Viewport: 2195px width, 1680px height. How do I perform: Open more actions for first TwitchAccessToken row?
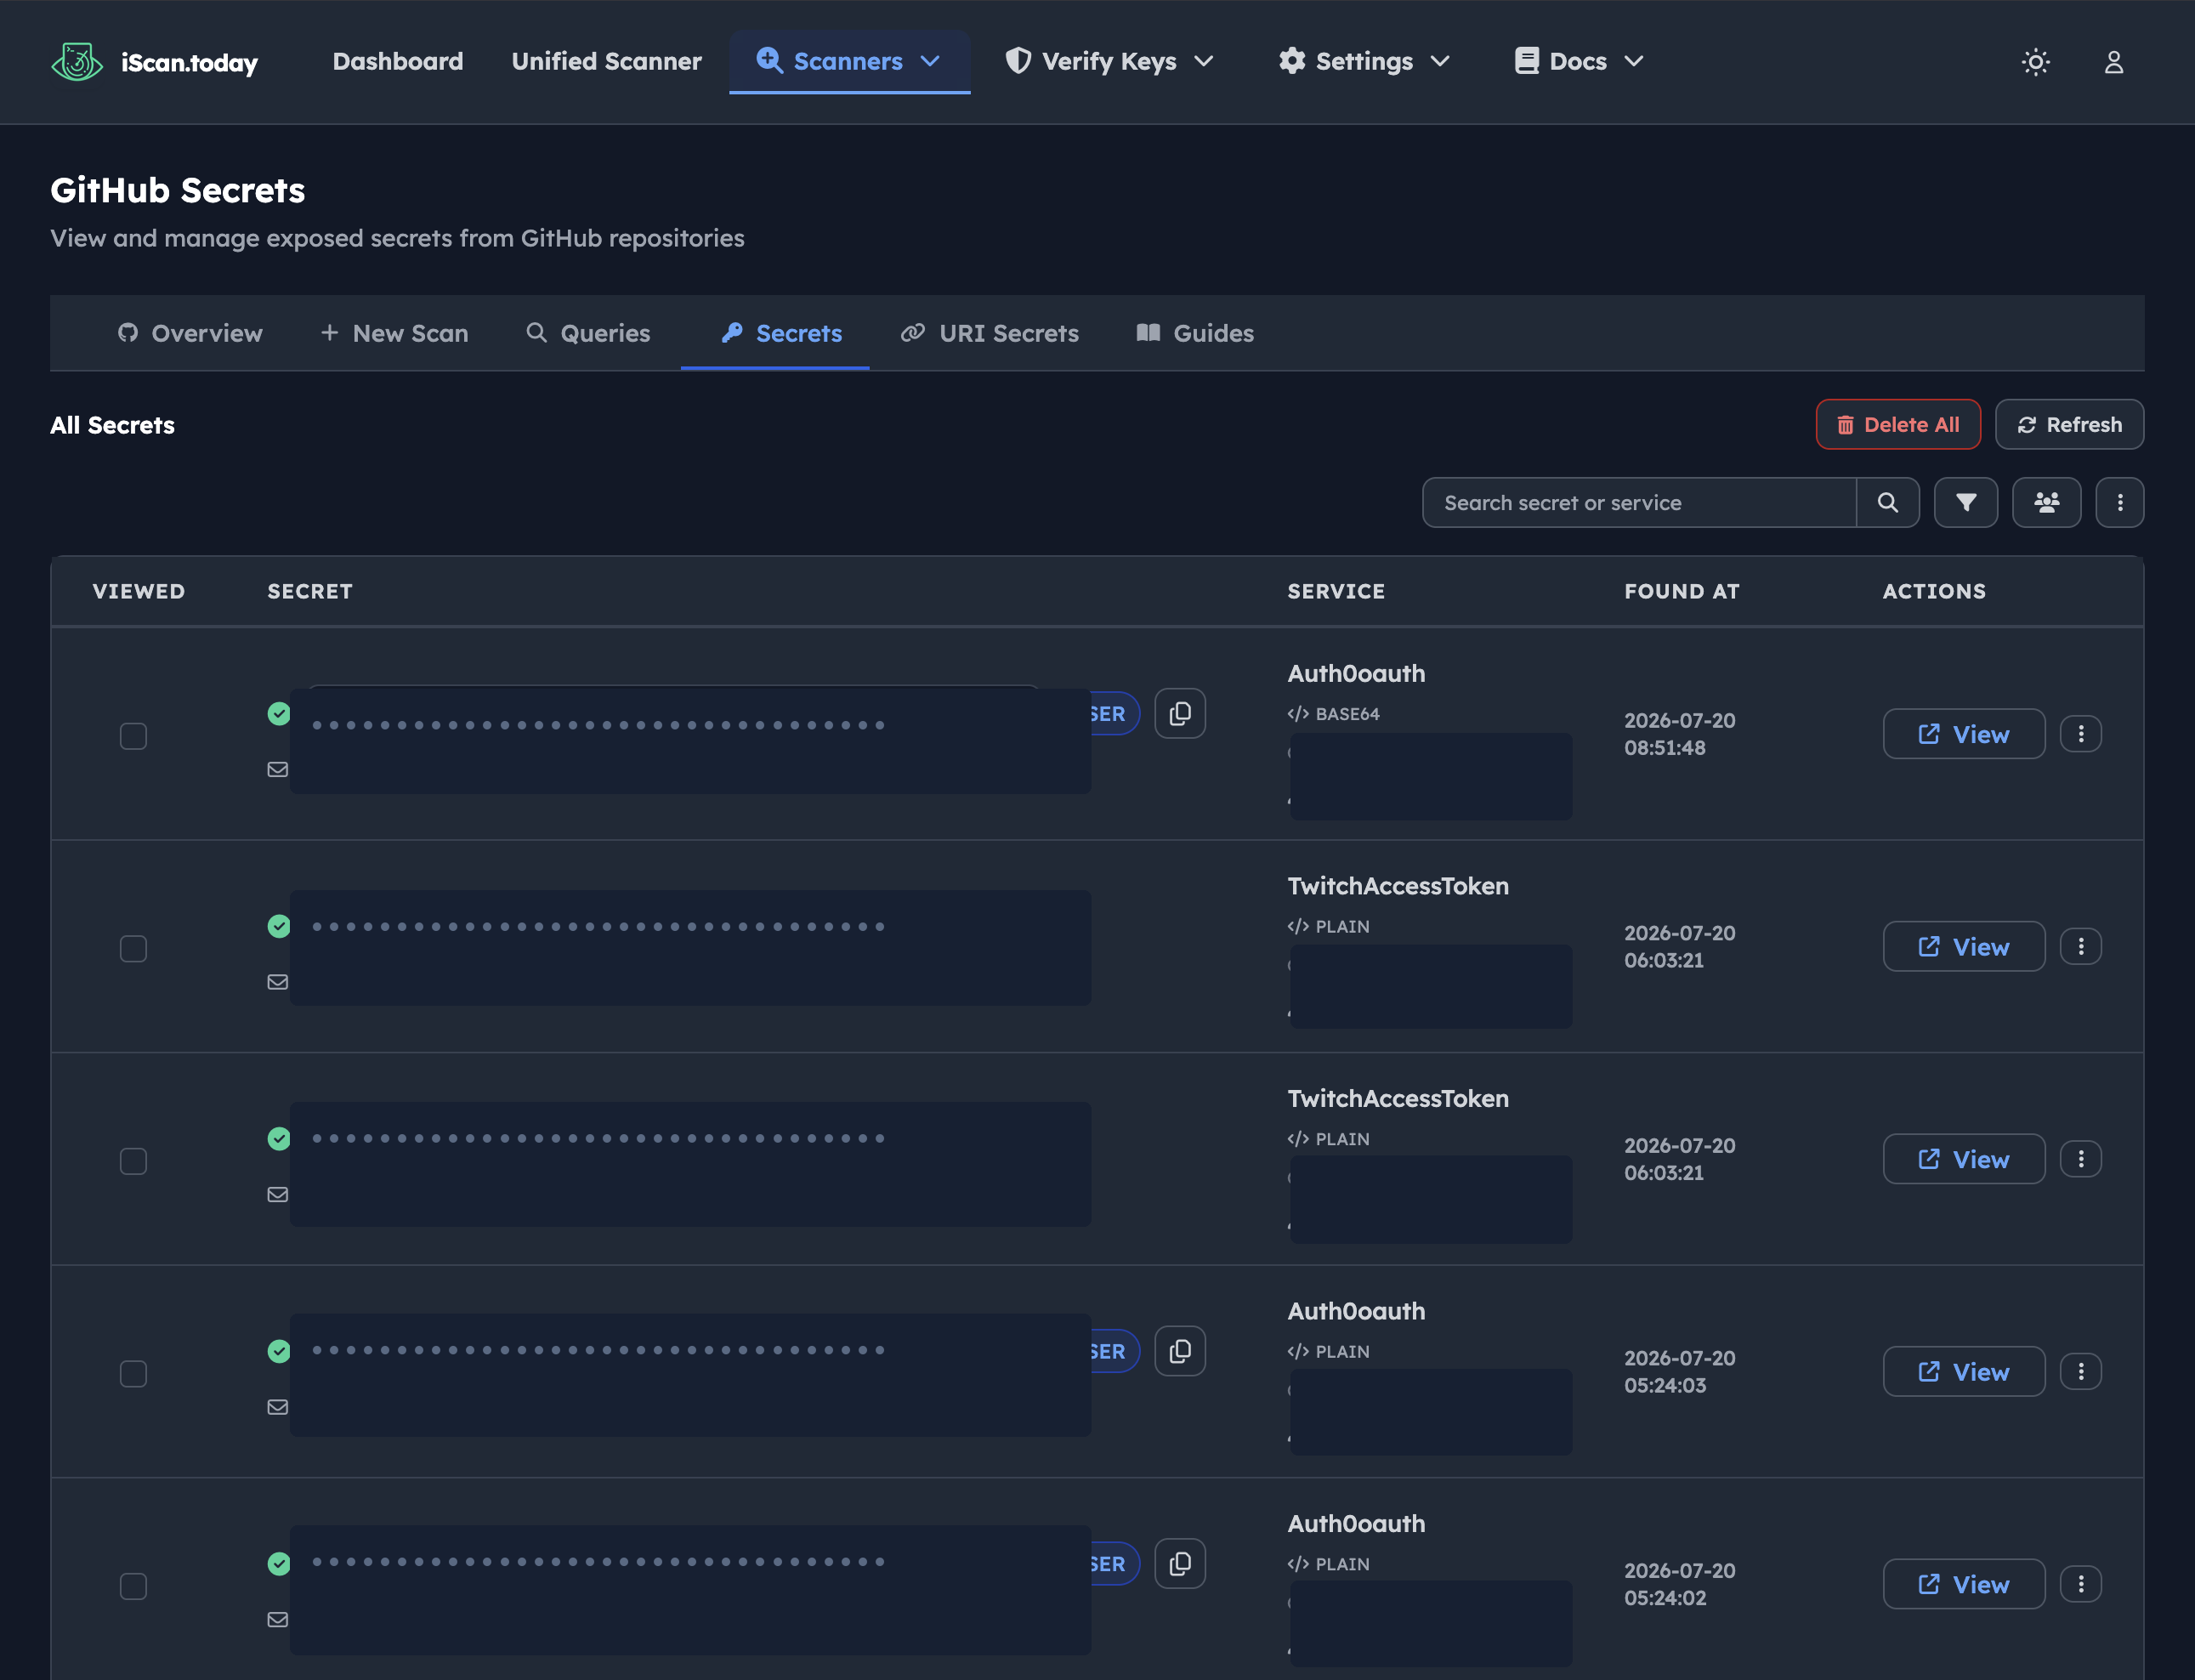pyautogui.click(x=2080, y=946)
